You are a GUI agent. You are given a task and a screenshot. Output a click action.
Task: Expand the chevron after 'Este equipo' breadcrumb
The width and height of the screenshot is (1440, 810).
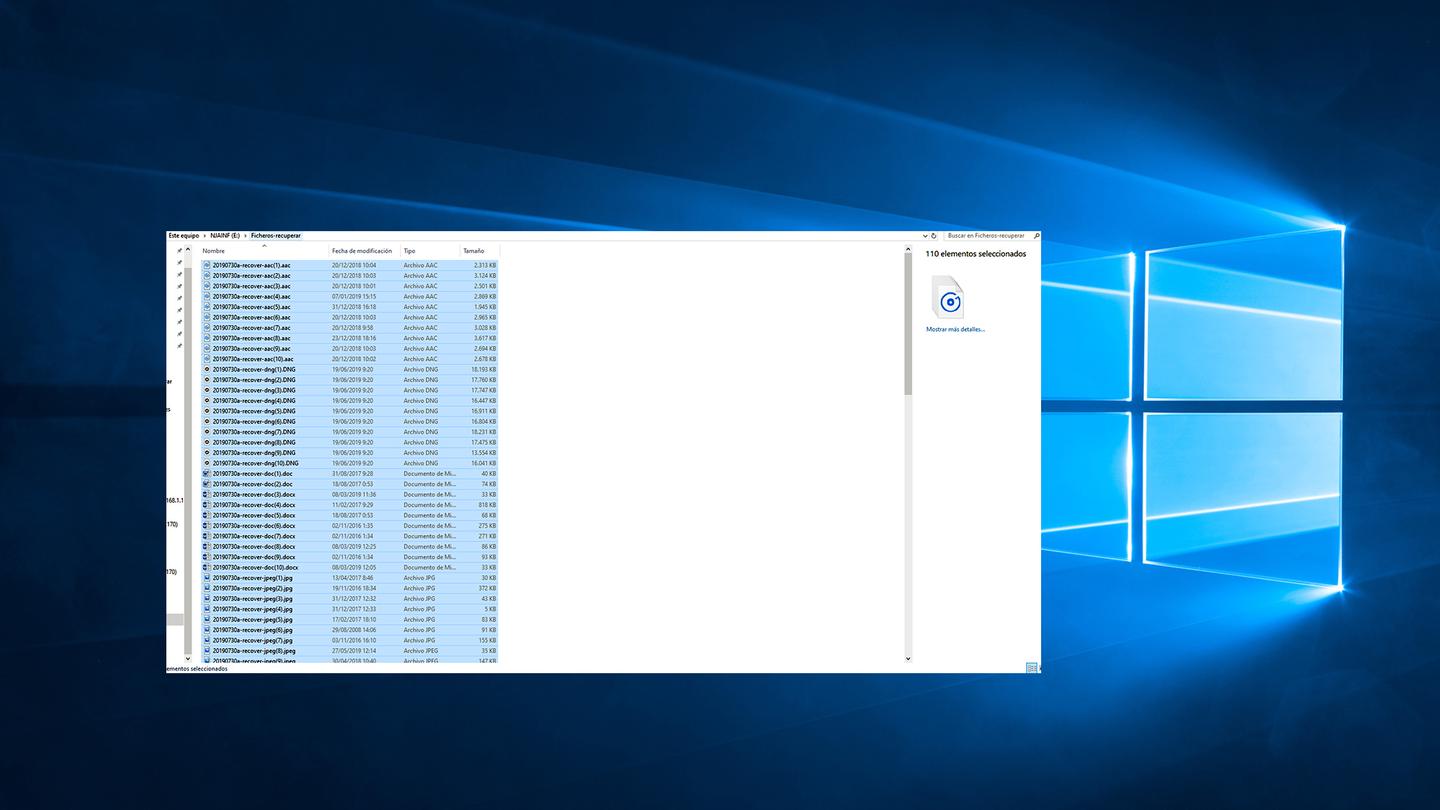click(x=205, y=236)
